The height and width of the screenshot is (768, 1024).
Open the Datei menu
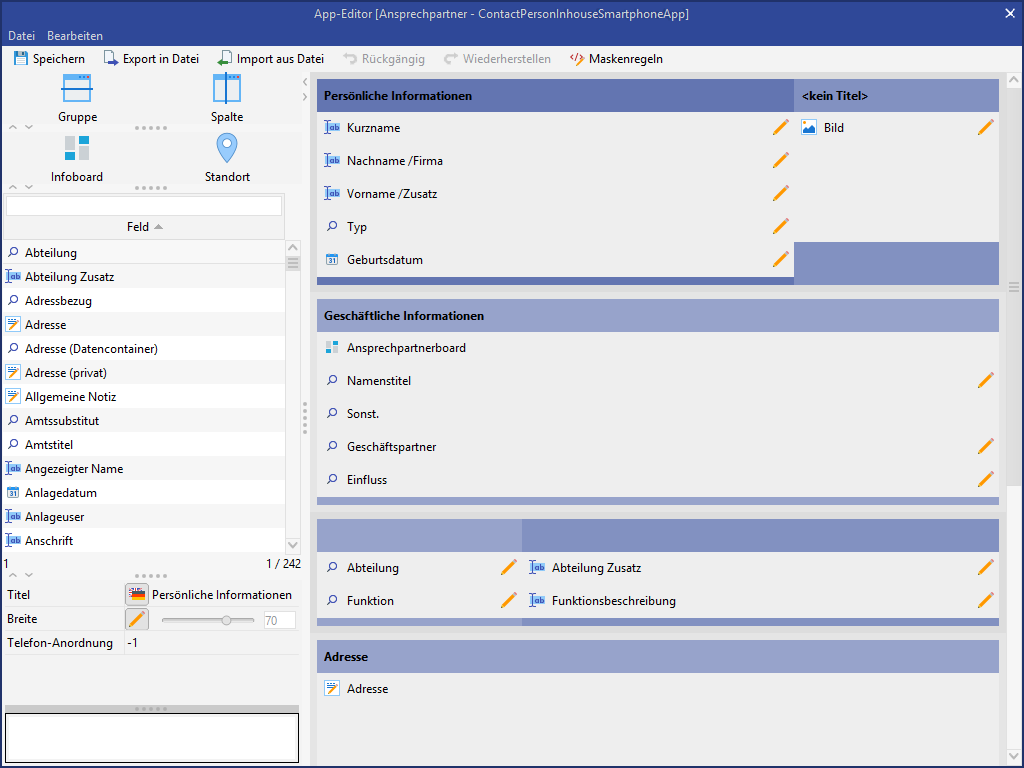click(21, 36)
